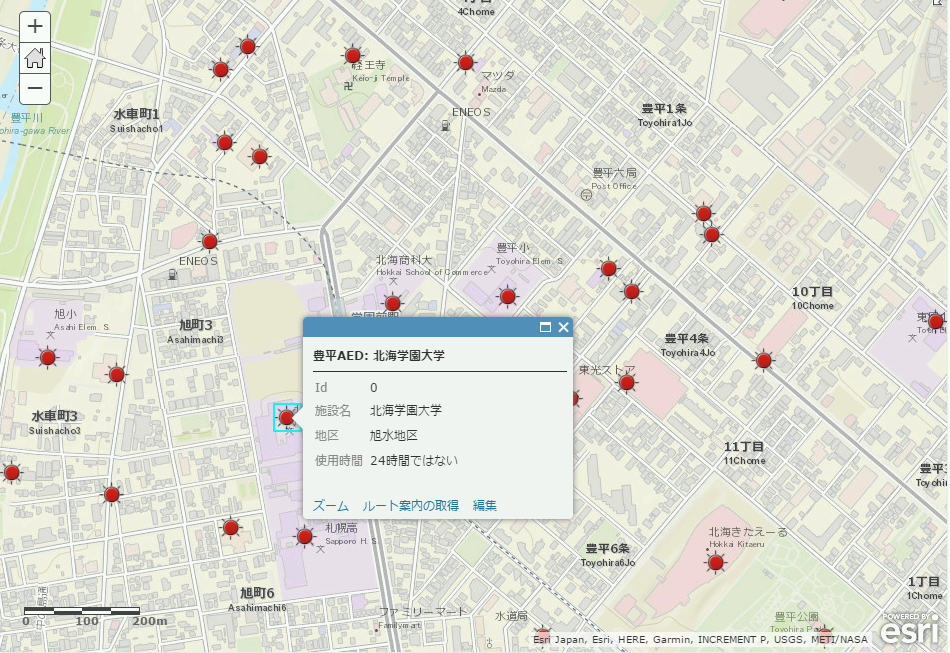Screen dimensions: 950x653
Task: Select AED marker next to マツダ label
Action: [465, 63]
